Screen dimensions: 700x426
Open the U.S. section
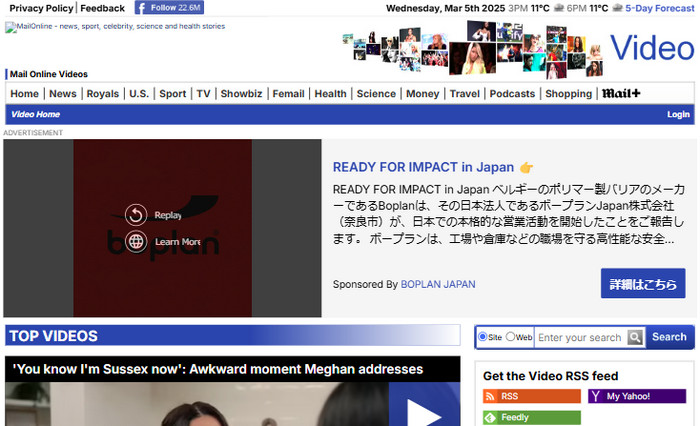(x=139, y=94)
